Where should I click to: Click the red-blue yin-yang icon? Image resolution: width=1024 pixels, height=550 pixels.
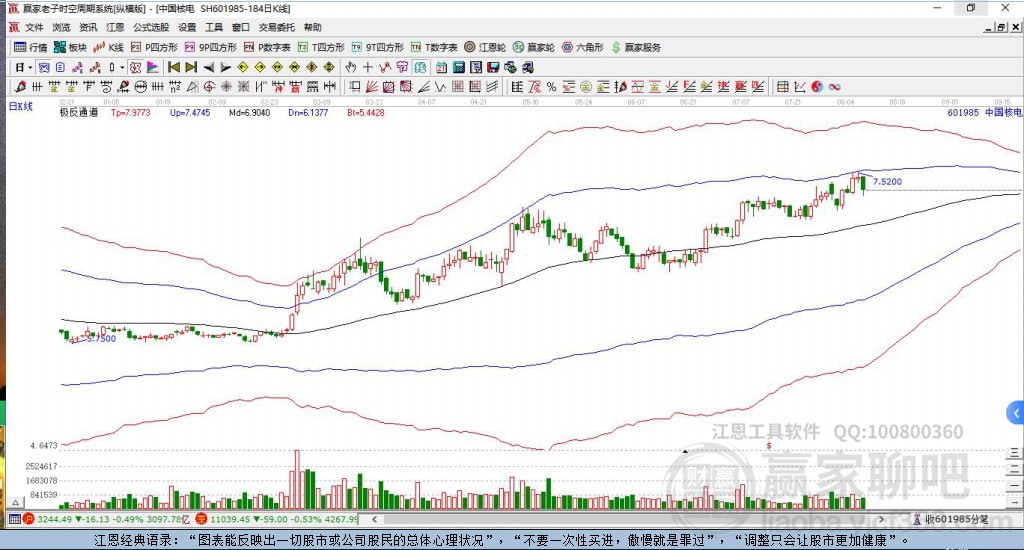[817, 87]
